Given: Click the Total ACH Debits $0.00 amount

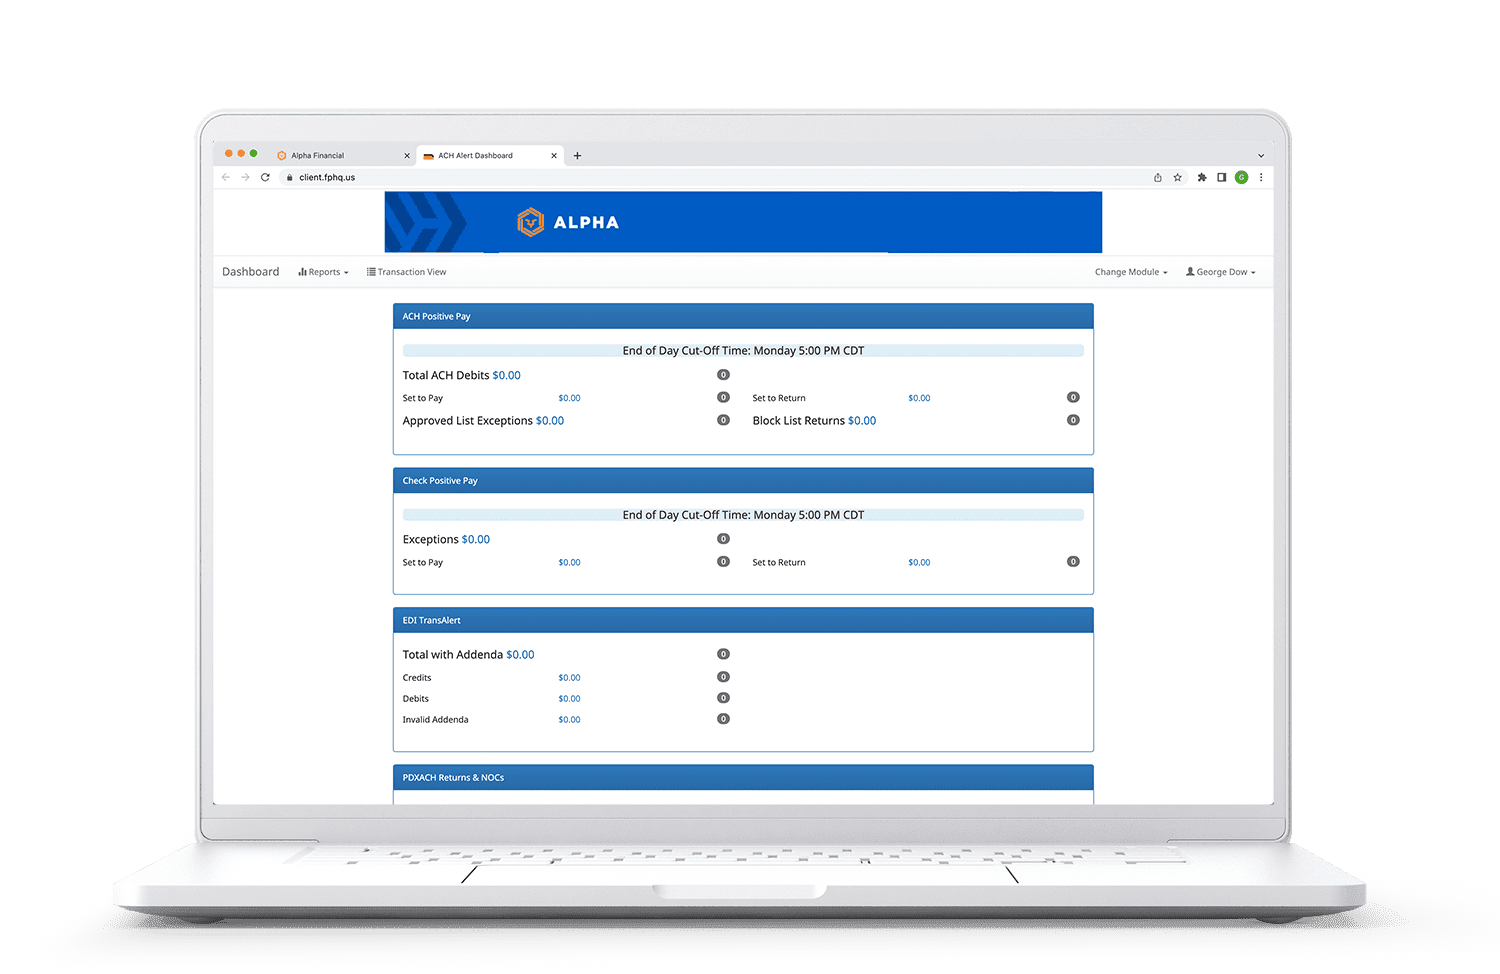Looking at the screenshot, I should [x=507, y=375].
